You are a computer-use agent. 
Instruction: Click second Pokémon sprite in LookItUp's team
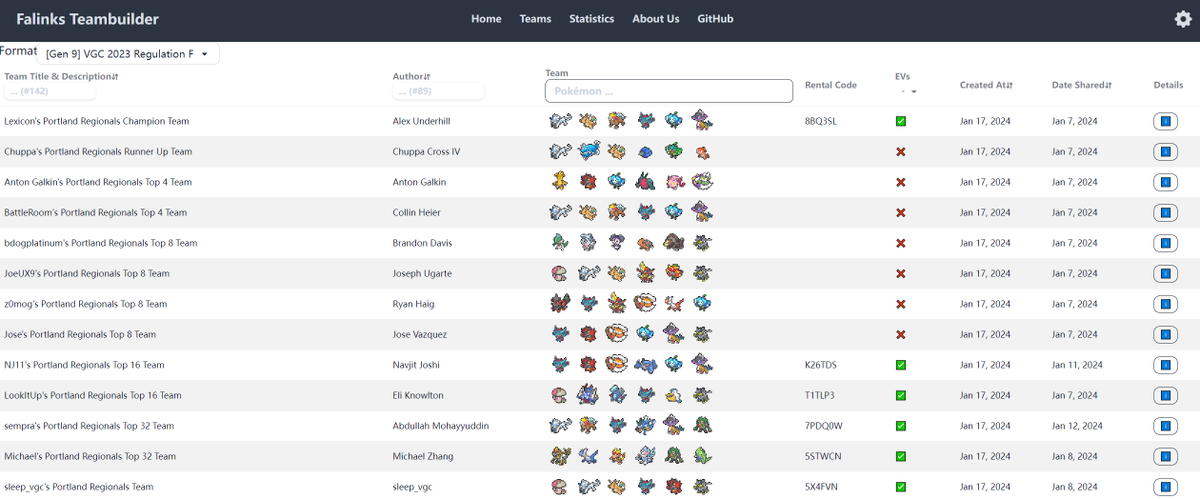(589, 396)
